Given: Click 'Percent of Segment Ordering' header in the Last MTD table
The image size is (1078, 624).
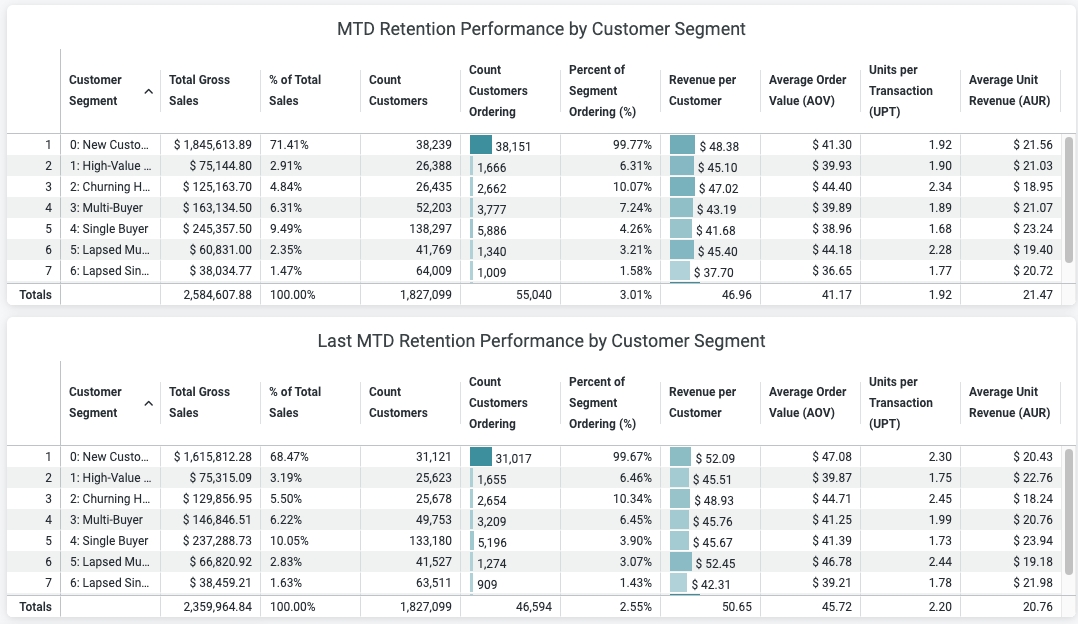Looking at the screenshot, I should pyautogui.click(x=602, y=402).
